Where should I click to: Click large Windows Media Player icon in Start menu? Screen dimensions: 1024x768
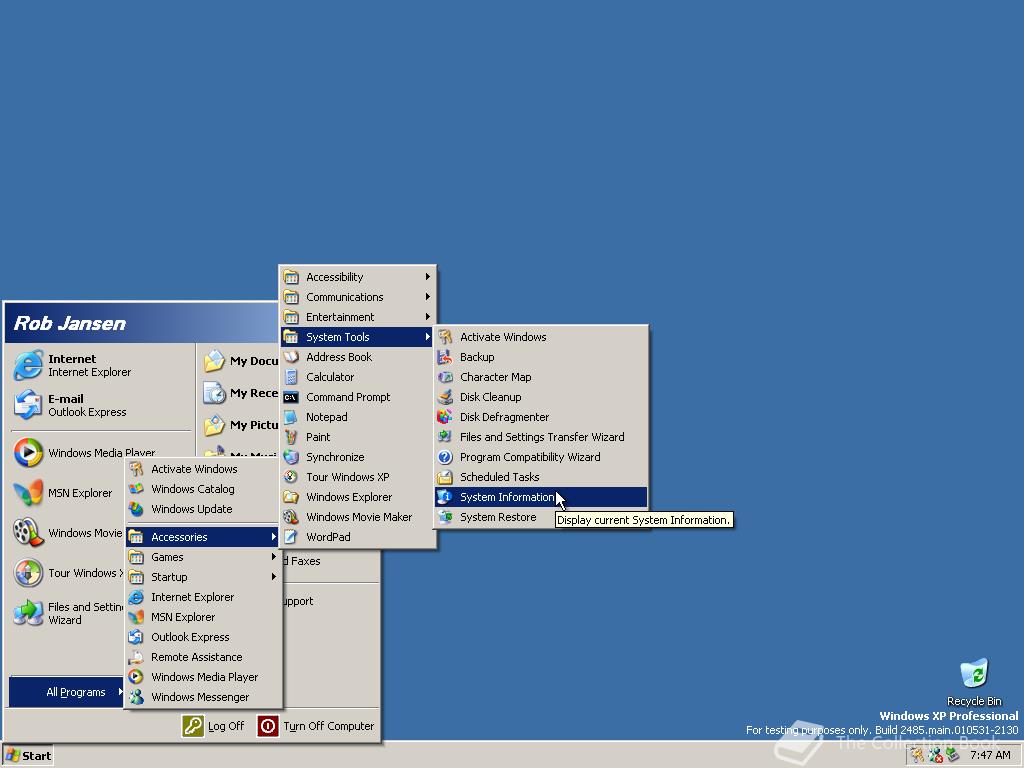click(x=28, y=453)
